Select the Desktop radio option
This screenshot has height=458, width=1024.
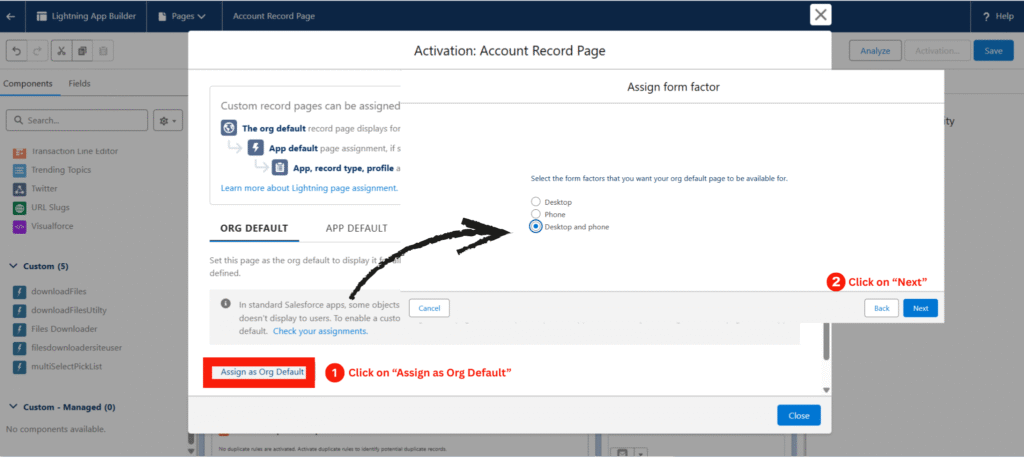(536, 202)
